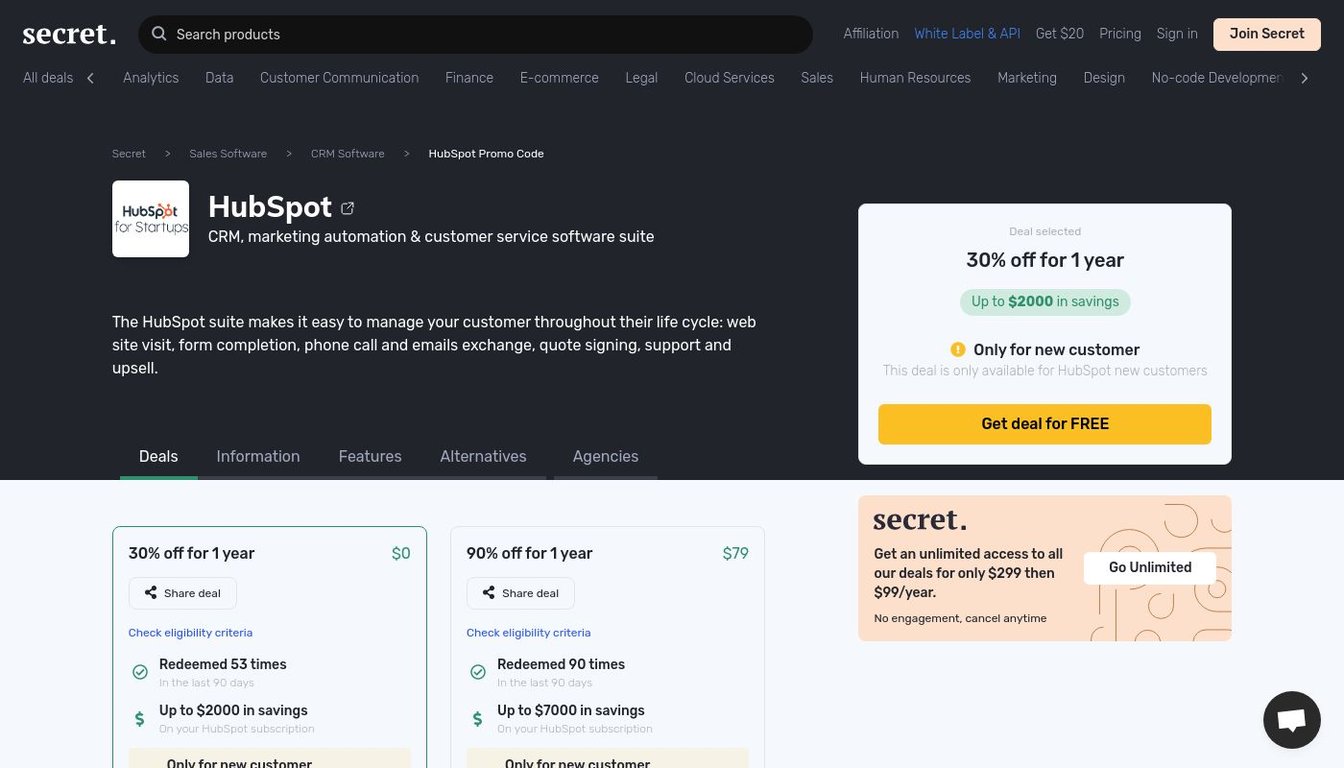Viewport: 1344px width, 768px height.
Task: Open Check eligibility criteria under the 90% deal
Action: click(528, 632)
